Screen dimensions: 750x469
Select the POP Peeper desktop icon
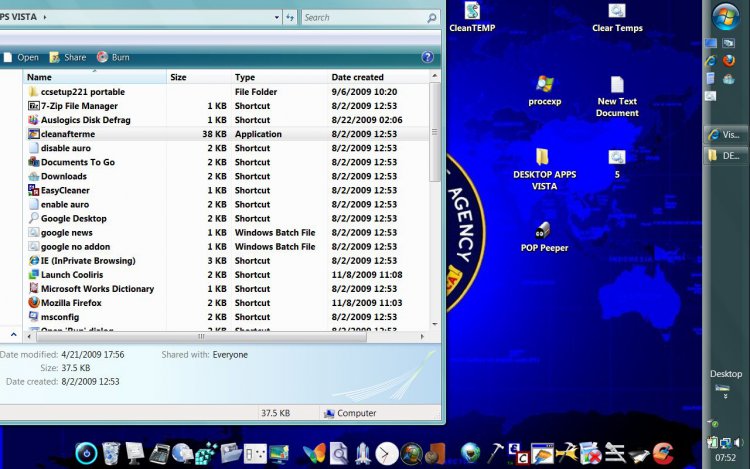(x=544, y=237)
